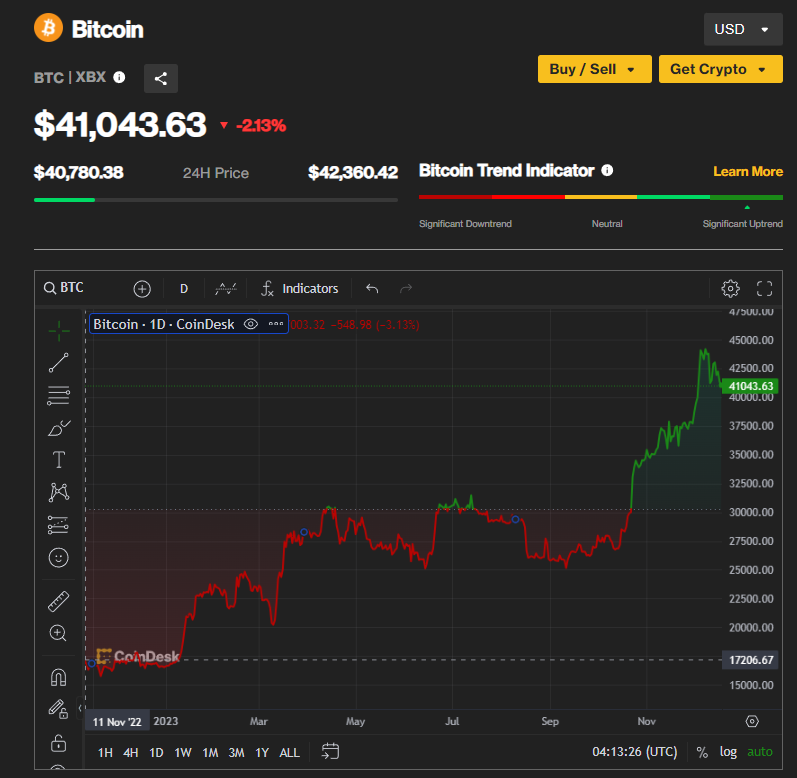This screenshot has height=778, width=797.
Task: Redo the chart action
Action: 406,289
